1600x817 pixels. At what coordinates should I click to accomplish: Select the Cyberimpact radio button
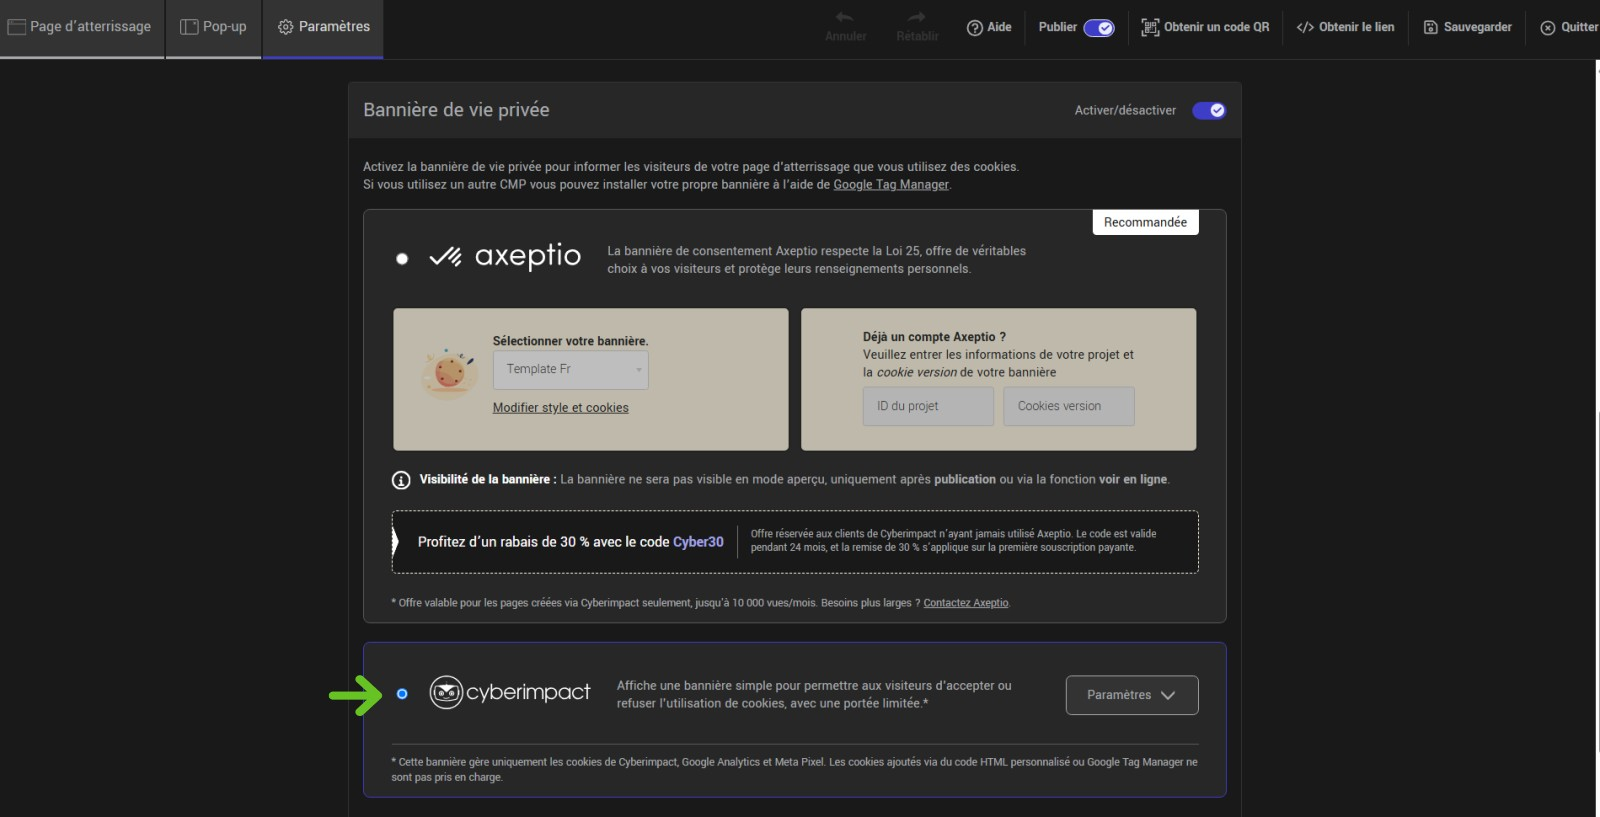click(x=402, y=694)
